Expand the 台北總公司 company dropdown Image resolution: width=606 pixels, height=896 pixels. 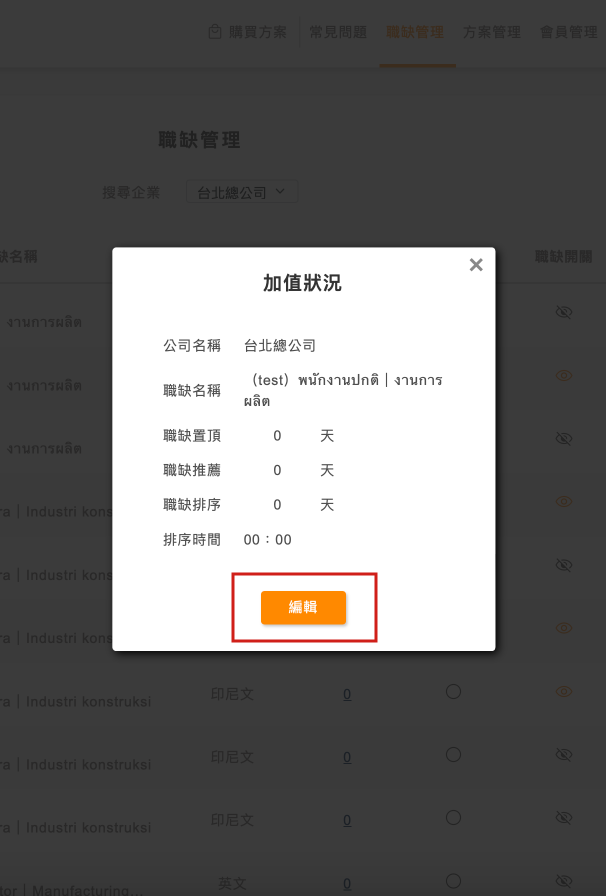(x=242, y=192)
